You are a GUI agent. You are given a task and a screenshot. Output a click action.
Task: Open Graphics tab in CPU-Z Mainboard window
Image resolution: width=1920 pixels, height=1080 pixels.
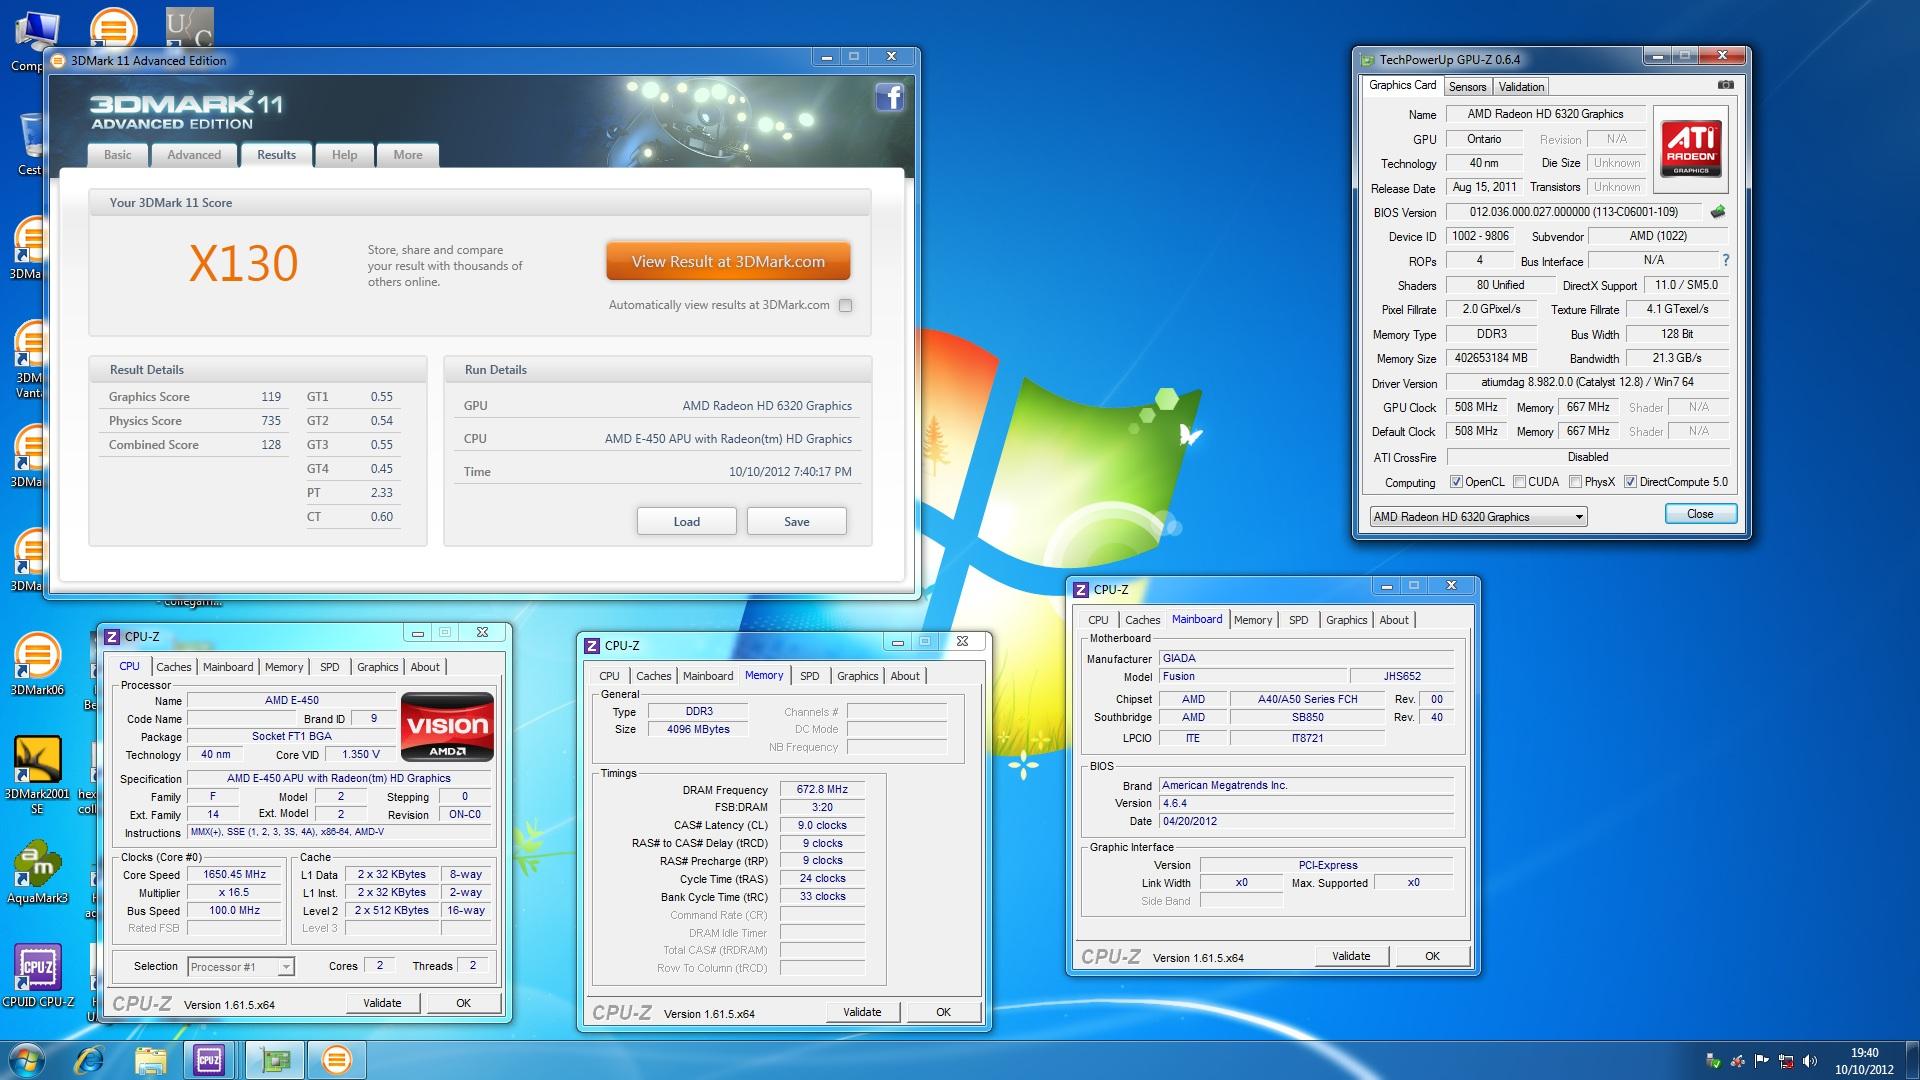(1346, 620)
